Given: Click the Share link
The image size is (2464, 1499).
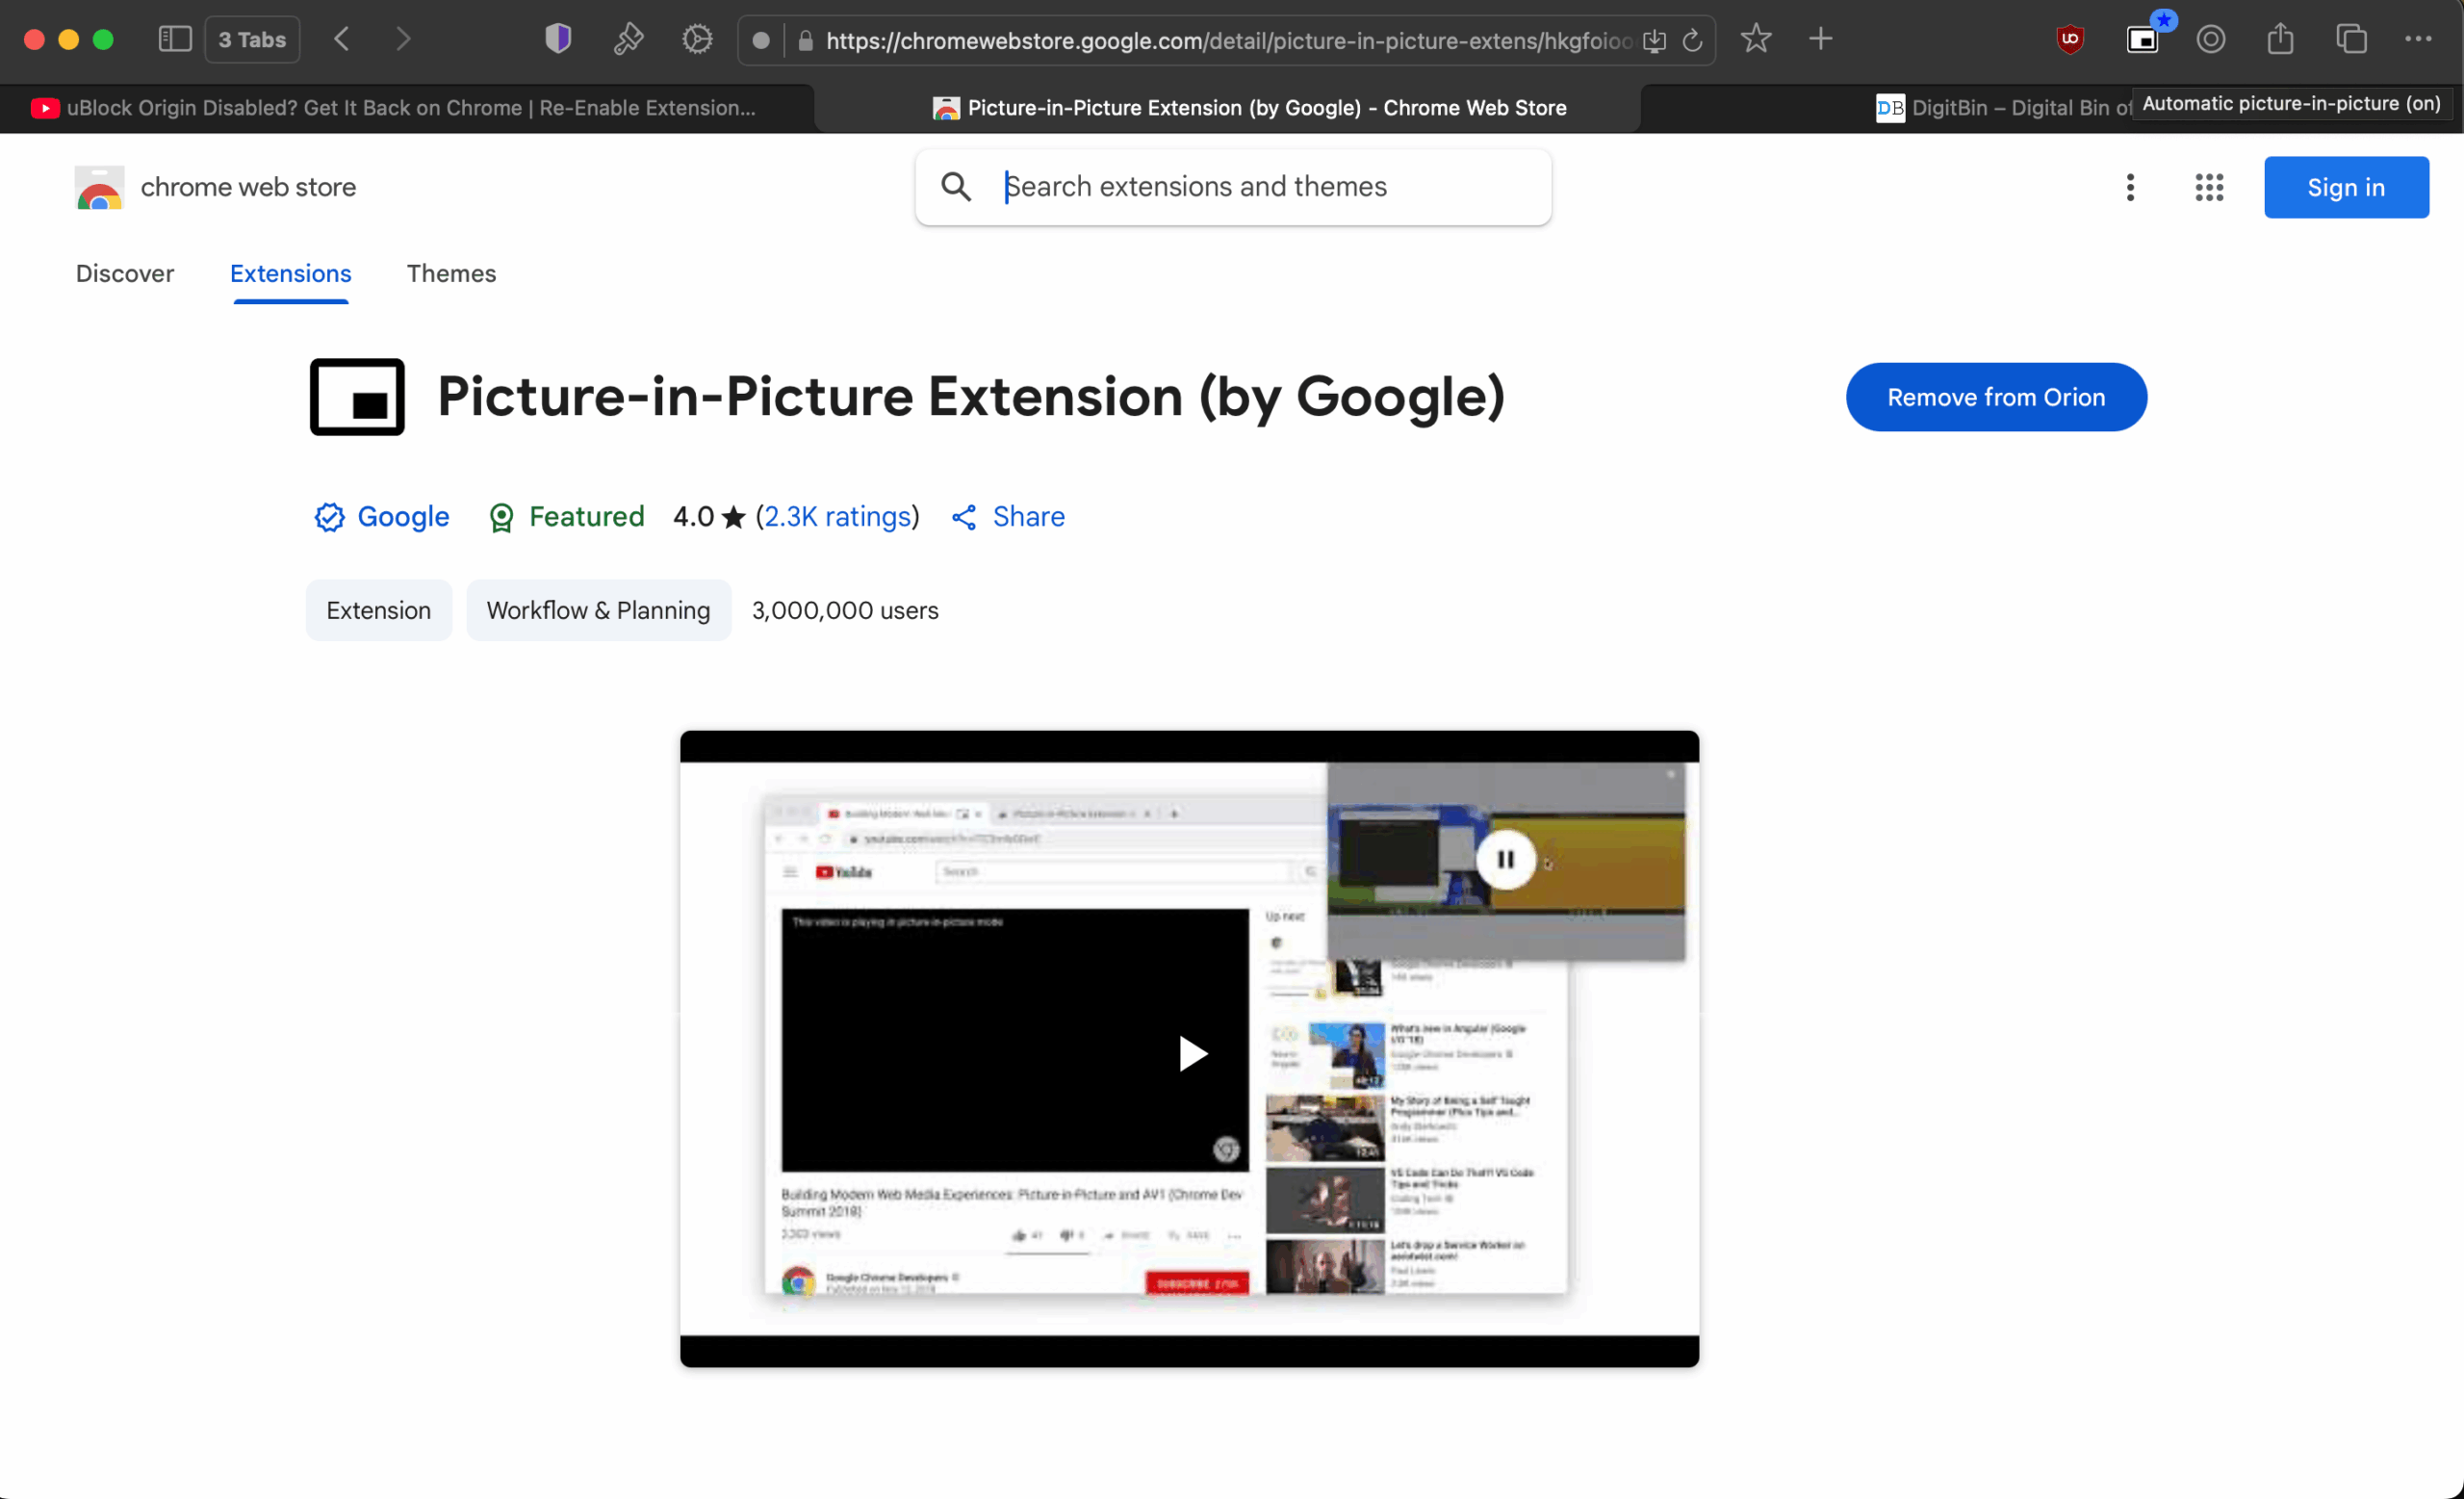Looking at the screenshot, I should [1008, 517].
